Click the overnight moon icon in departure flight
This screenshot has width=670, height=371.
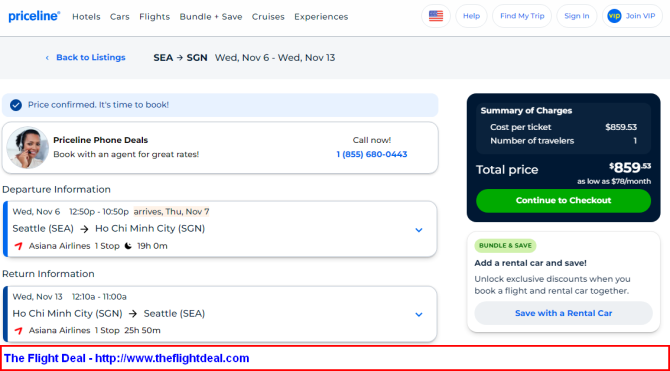[128, 246]
